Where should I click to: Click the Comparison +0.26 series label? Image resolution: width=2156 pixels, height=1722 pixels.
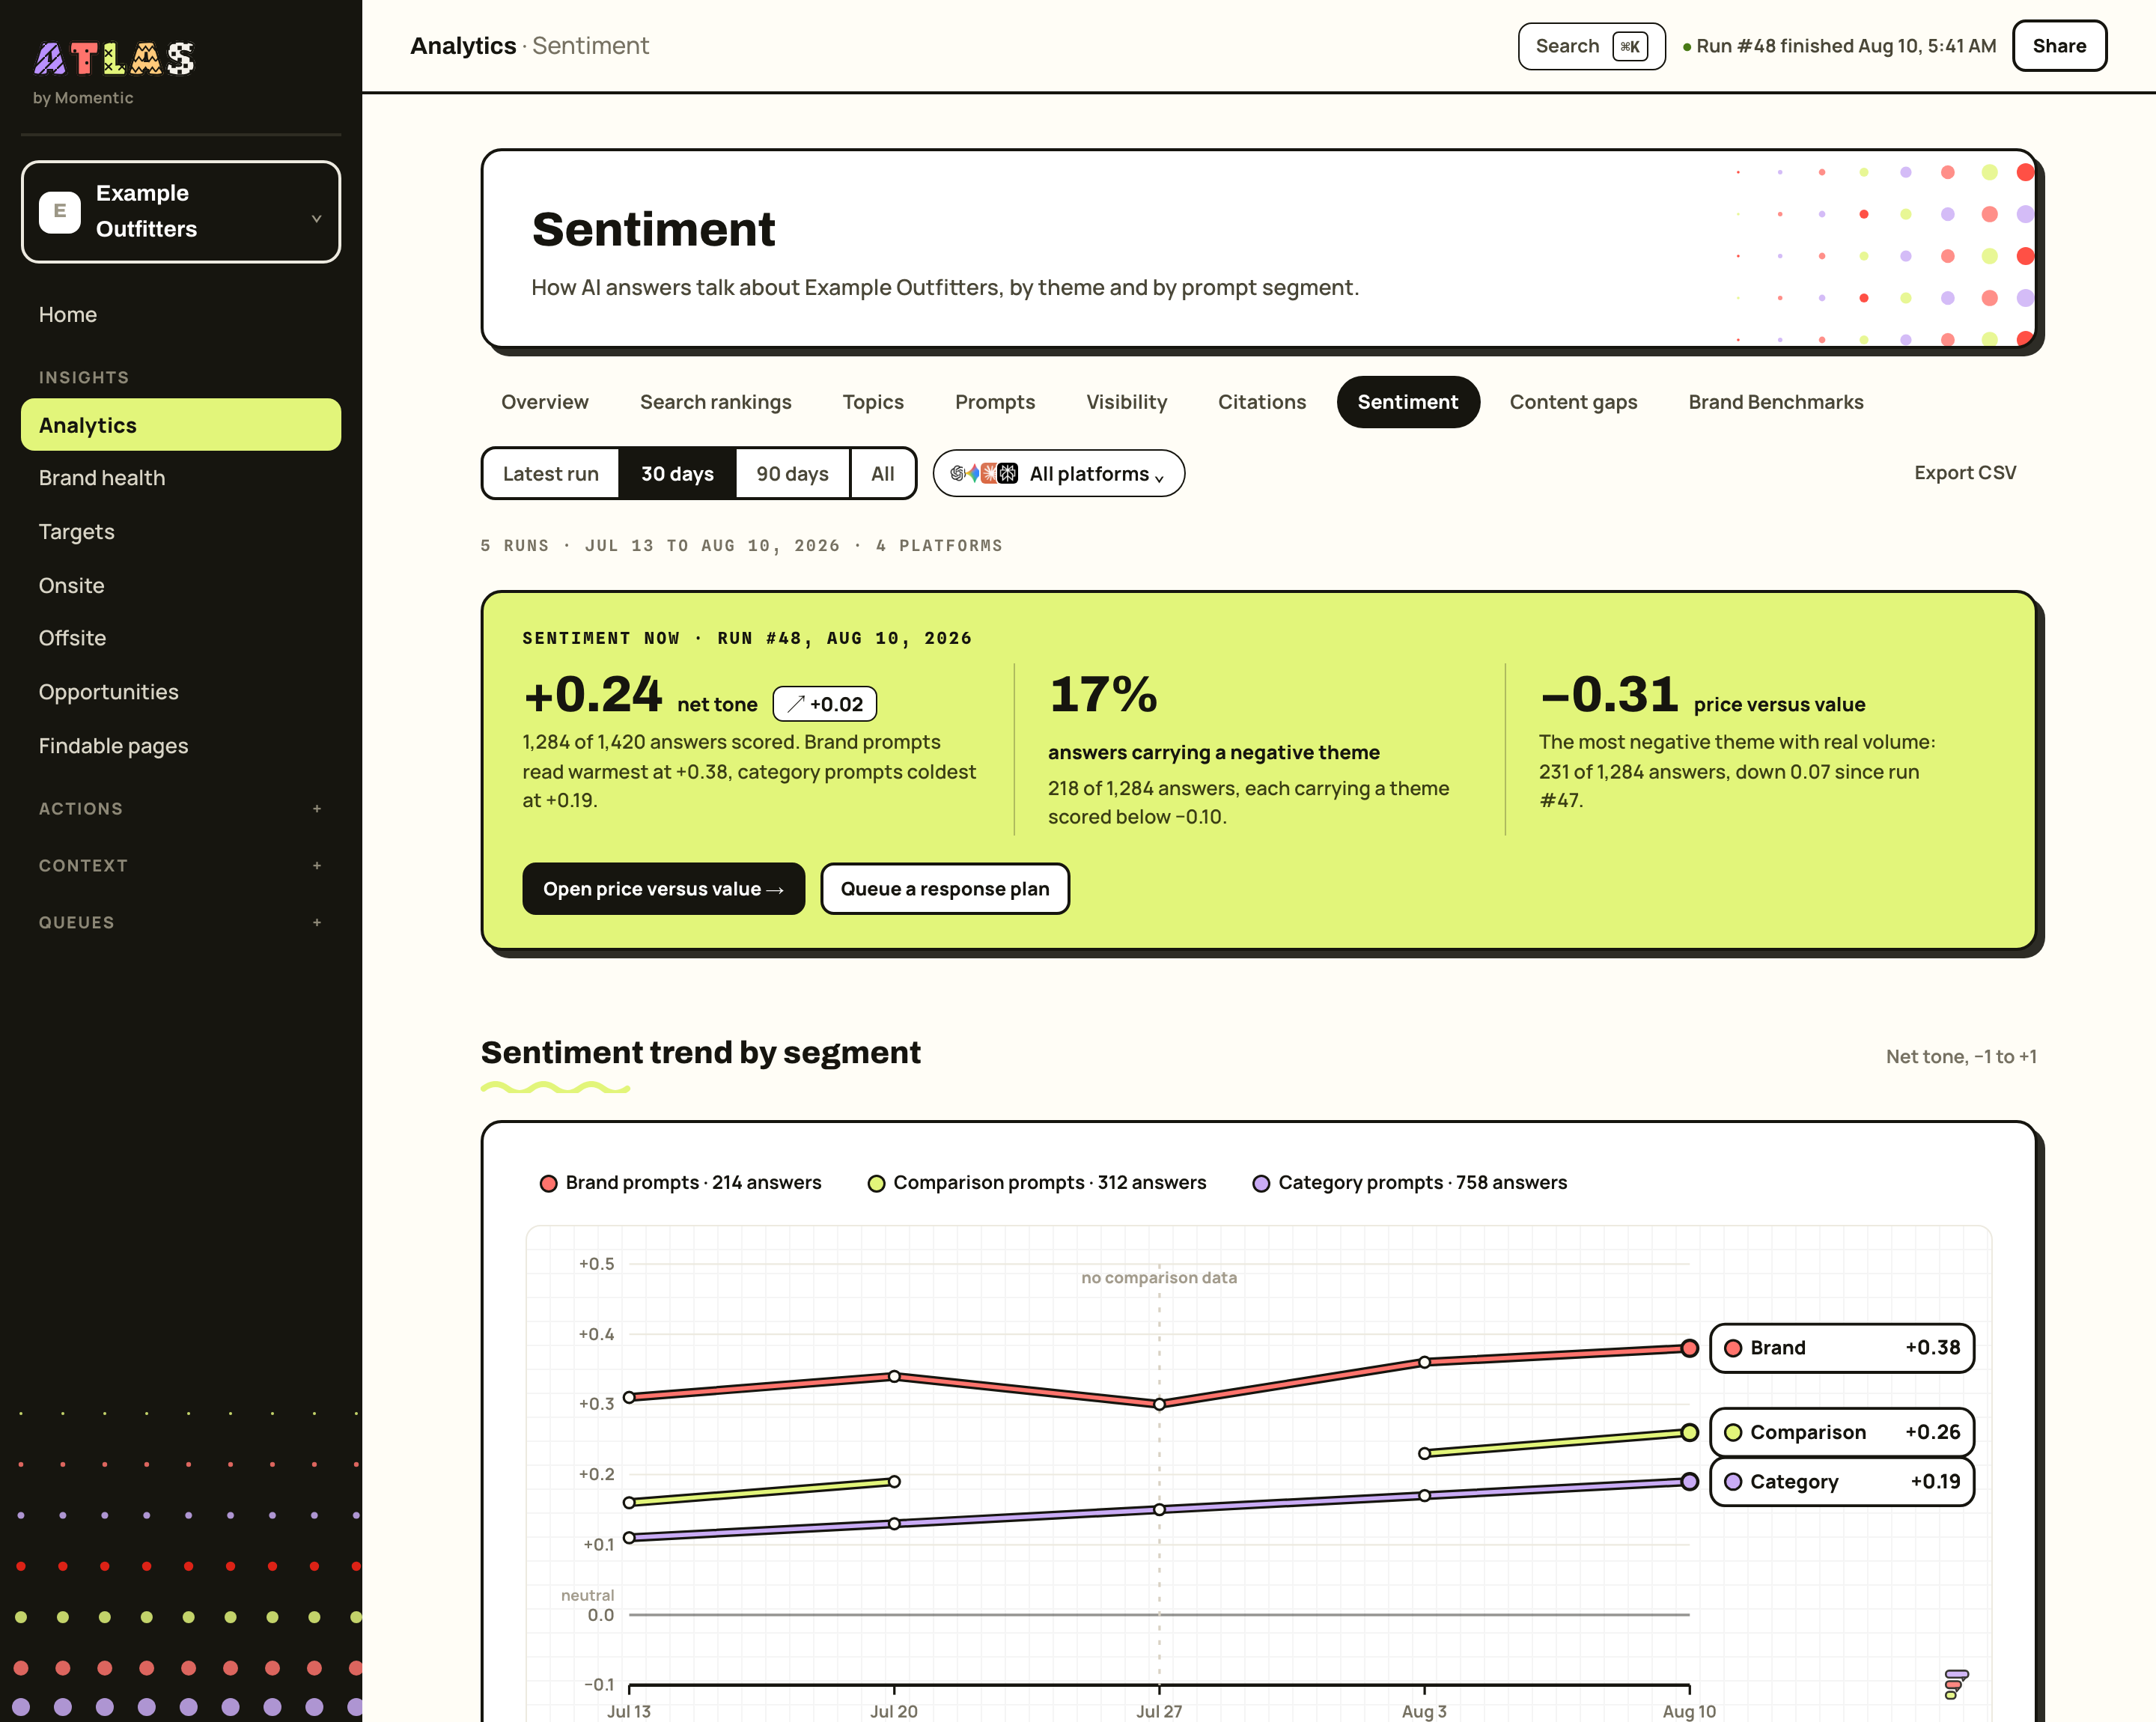click(x=1842, y=1432)
